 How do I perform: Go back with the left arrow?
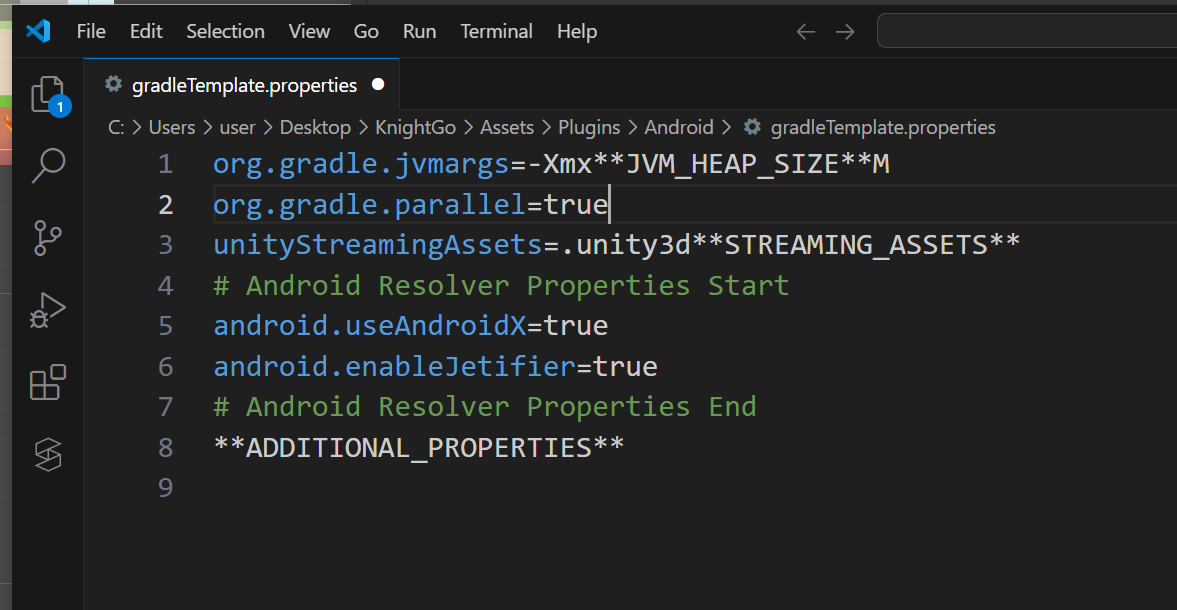805,32
